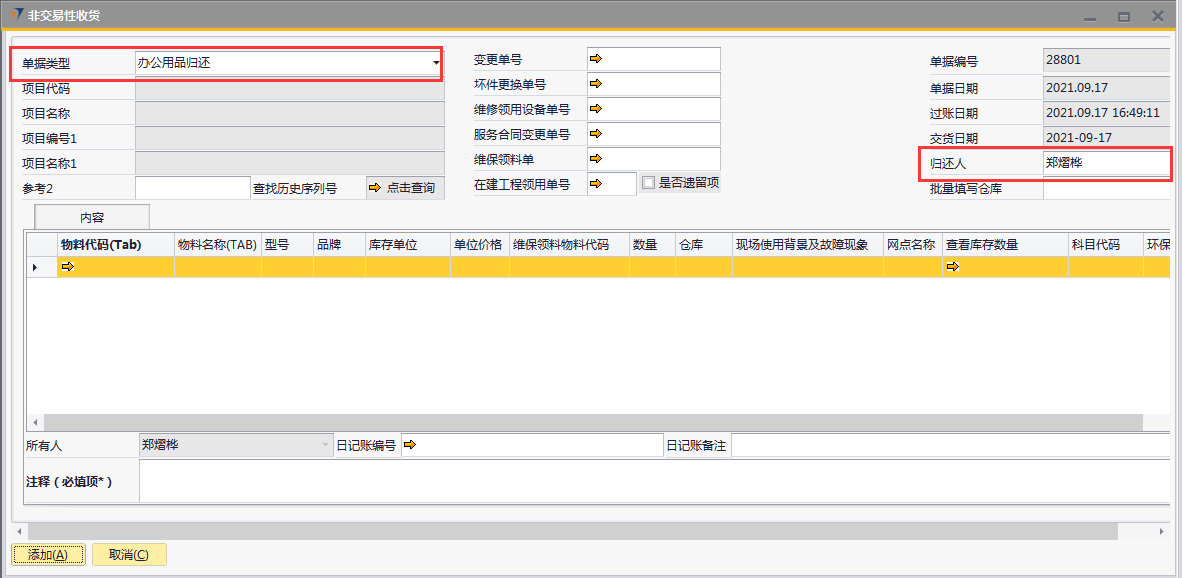
Task: Open the 单据类型 dropdown
Action: (x=436, y=63)
